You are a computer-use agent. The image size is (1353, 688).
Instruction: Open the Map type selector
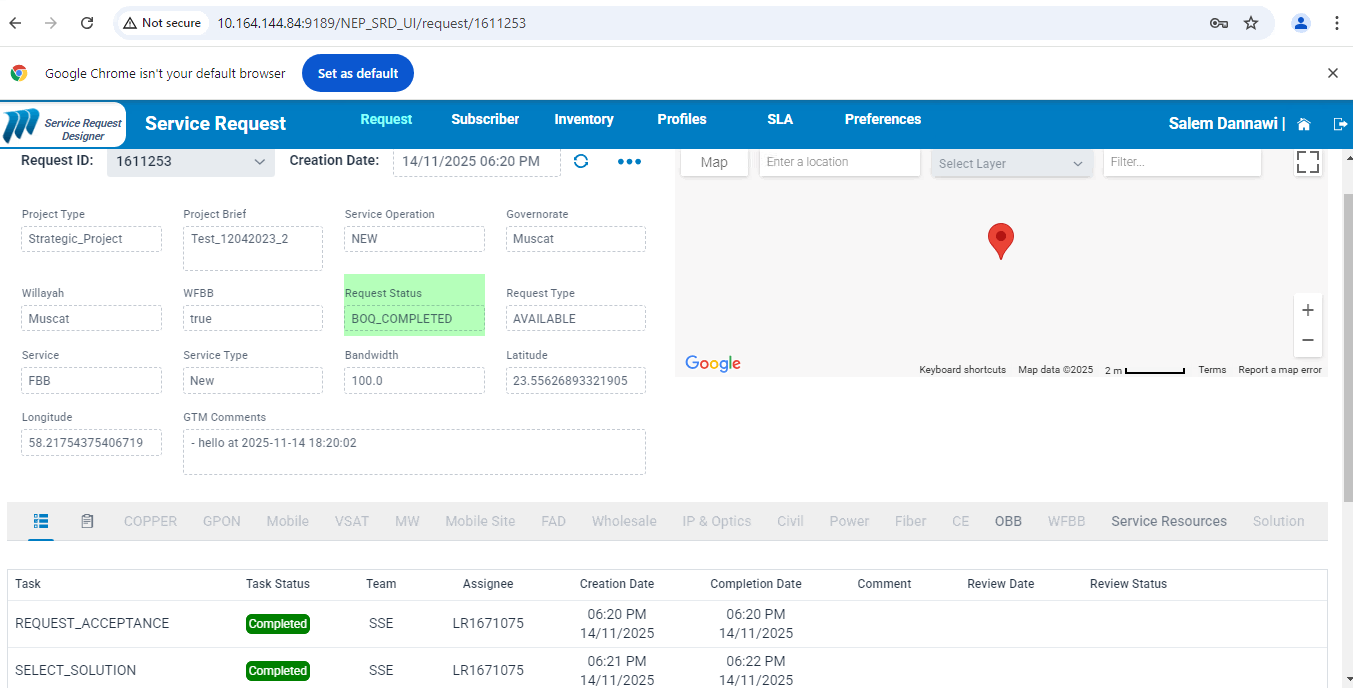point(714,162)
